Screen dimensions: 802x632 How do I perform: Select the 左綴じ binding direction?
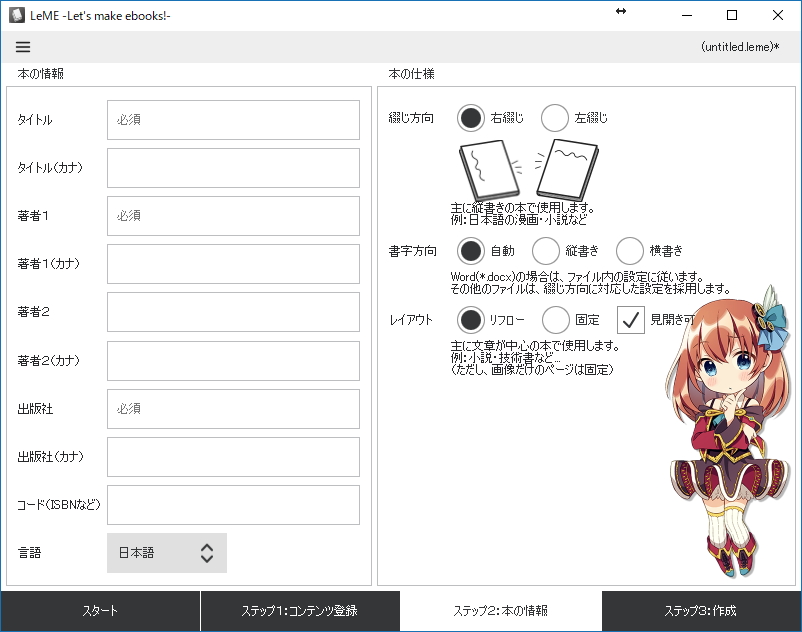(555, 117)
